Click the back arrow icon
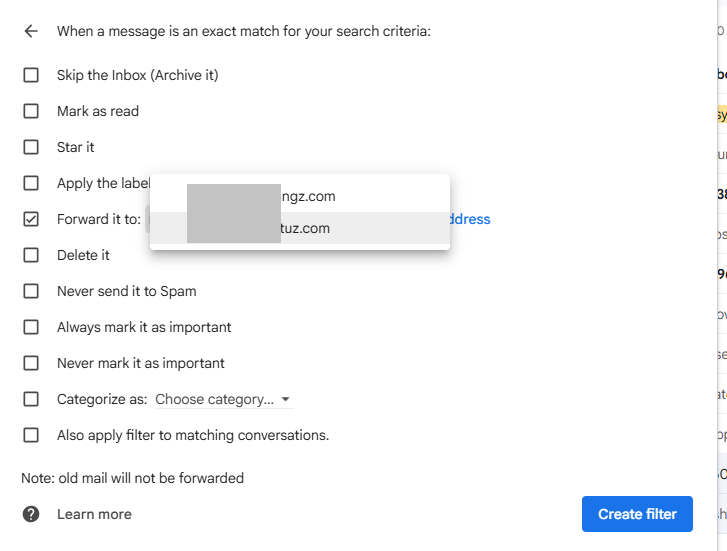The image size is (727, 551). coord(31,31)
